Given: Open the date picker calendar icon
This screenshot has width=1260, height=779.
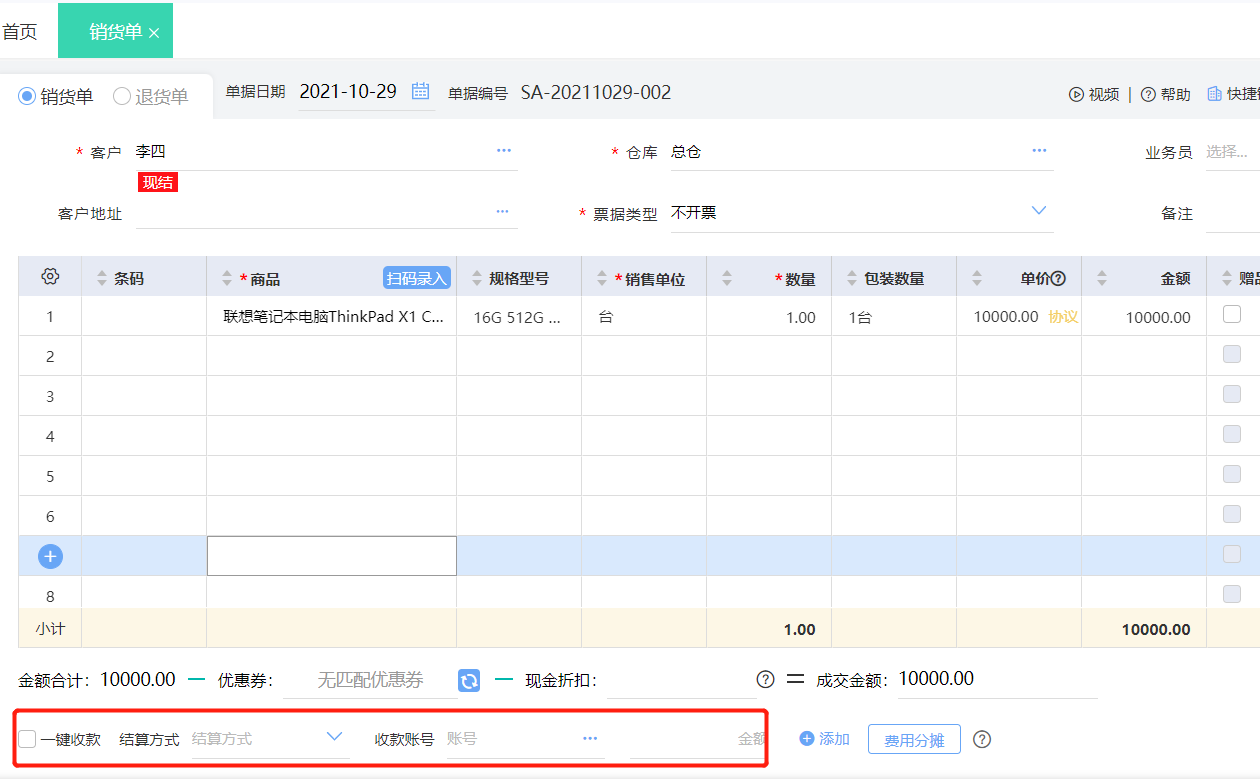Looking at the screenshot, I should click(x=420, y=91).
